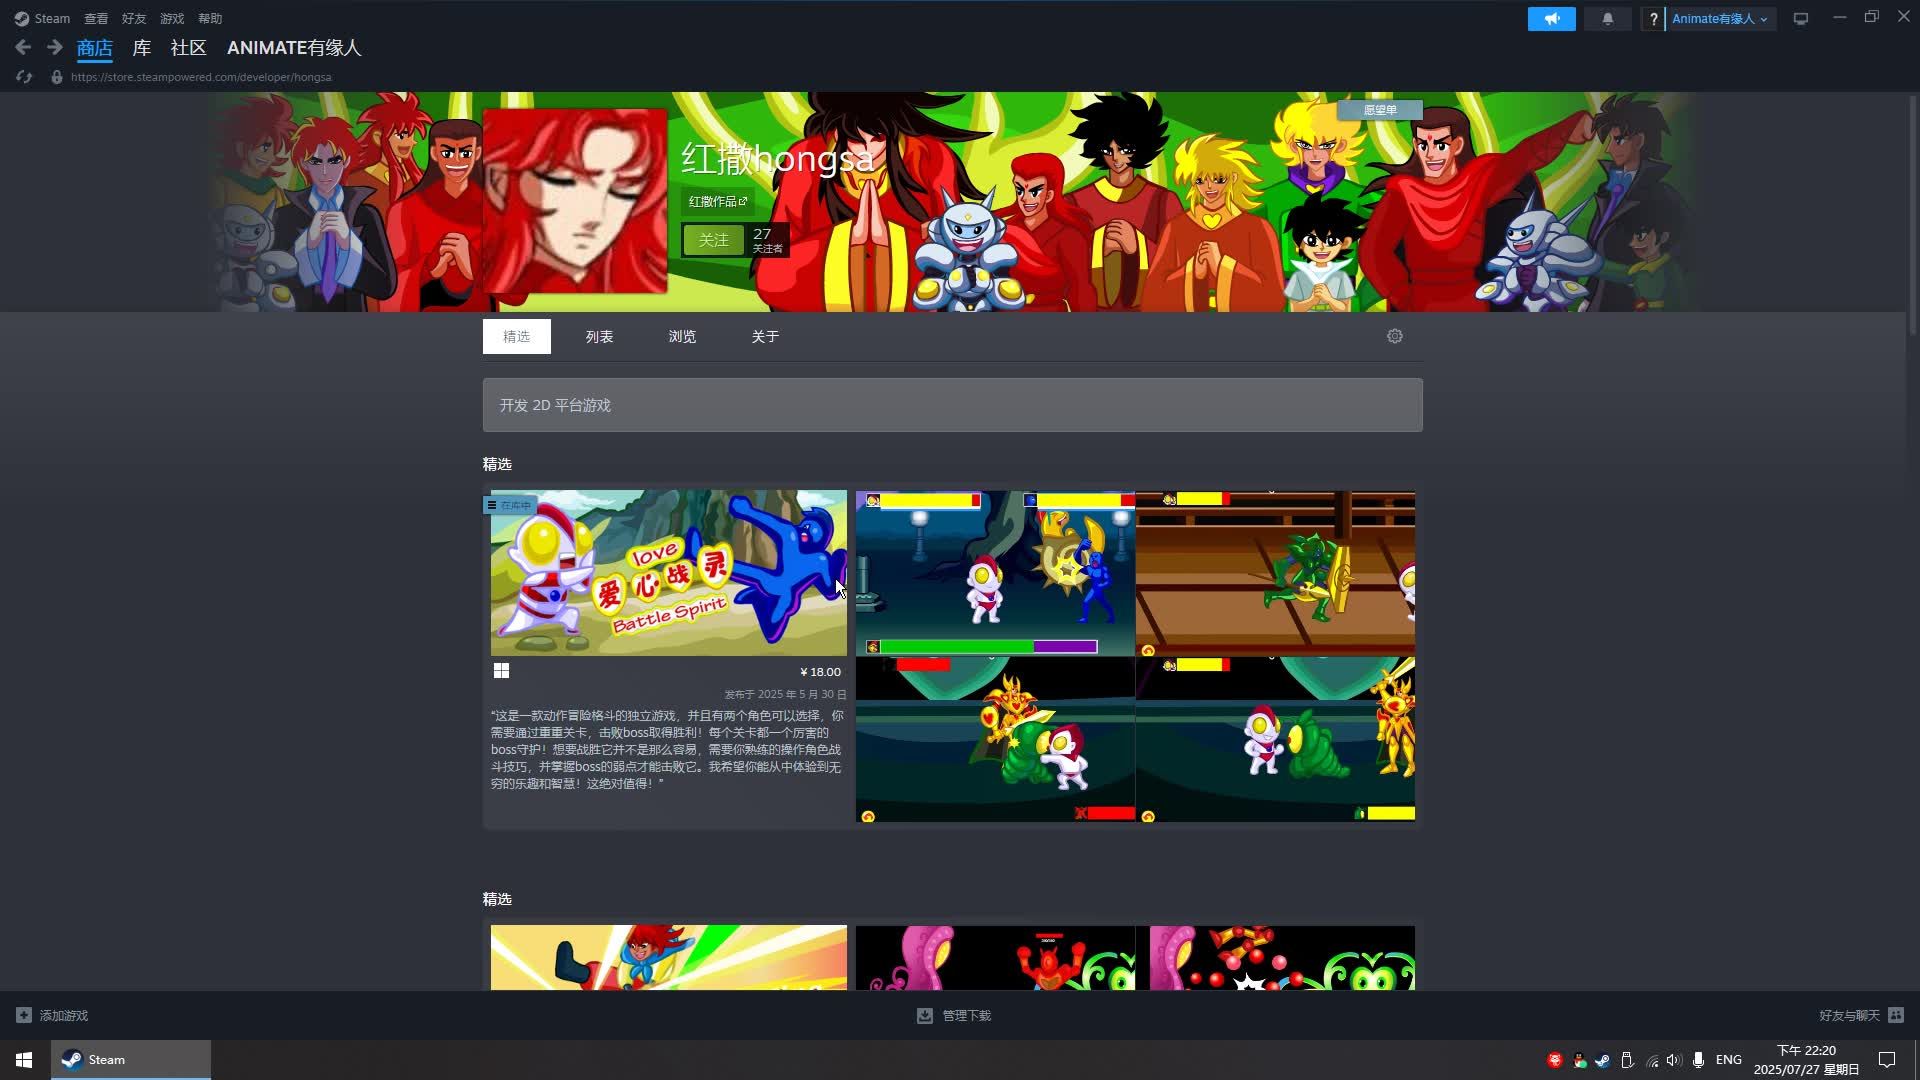Select the 精选 tab
This screenshot has height=1080, width=1920.
[517, 337]
